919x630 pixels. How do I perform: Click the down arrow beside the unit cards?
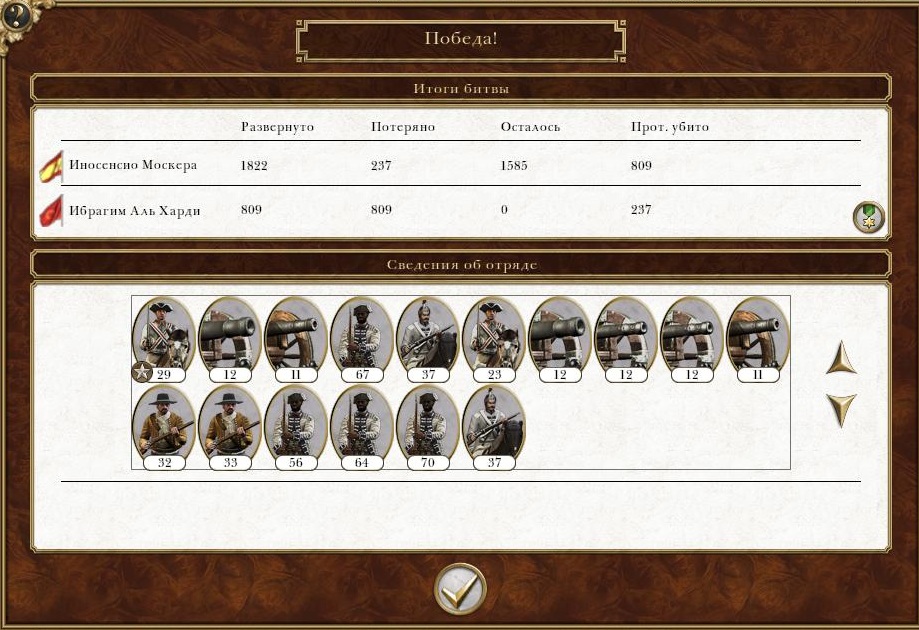pos(841,410)
